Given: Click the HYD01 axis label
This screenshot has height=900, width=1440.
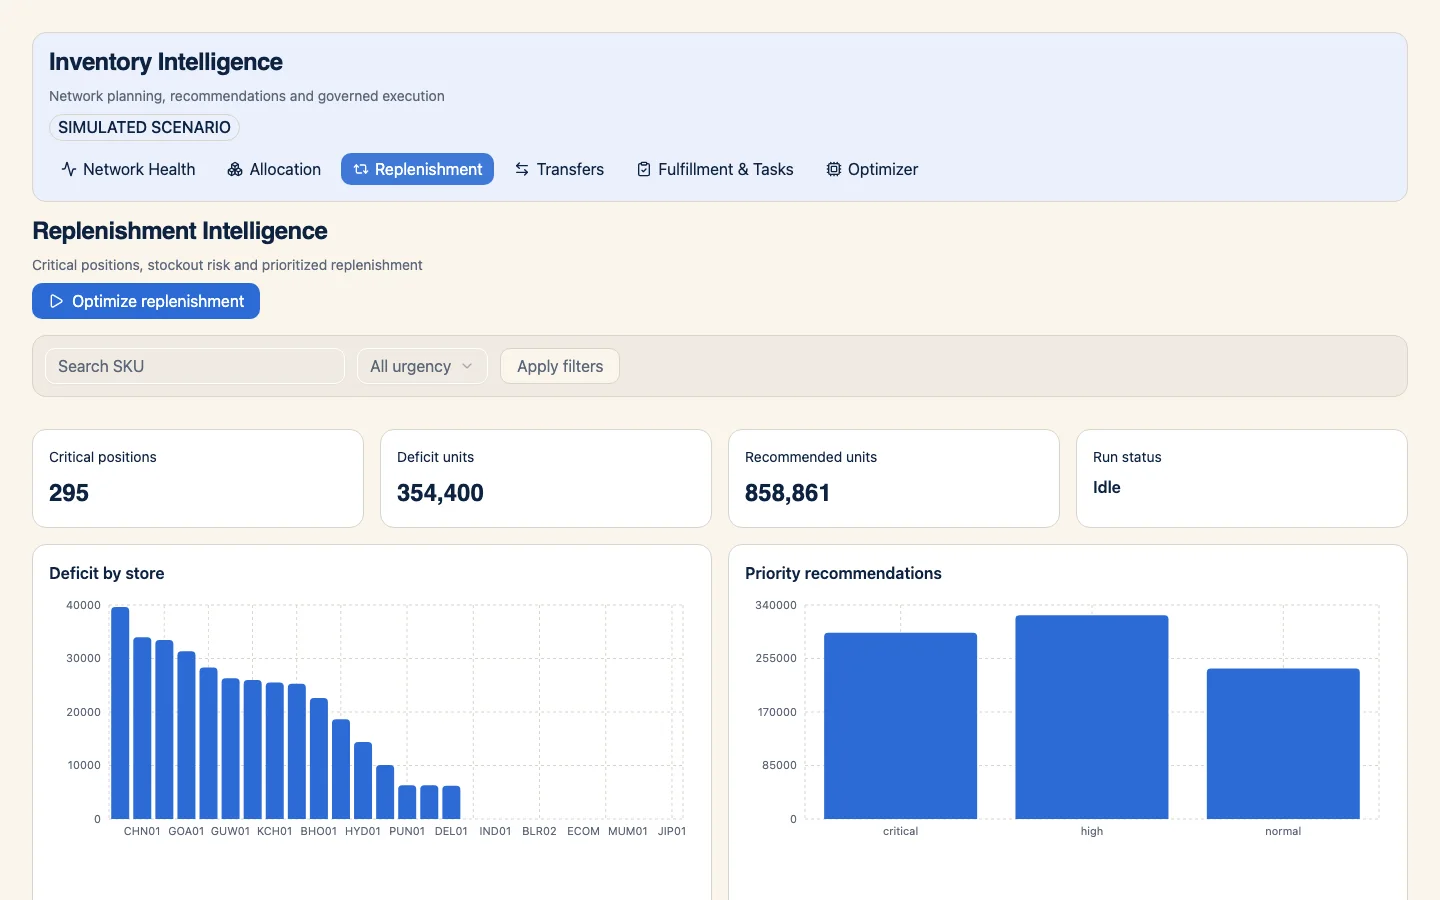Looking at the screenshot, I should (x=363, y=831).
